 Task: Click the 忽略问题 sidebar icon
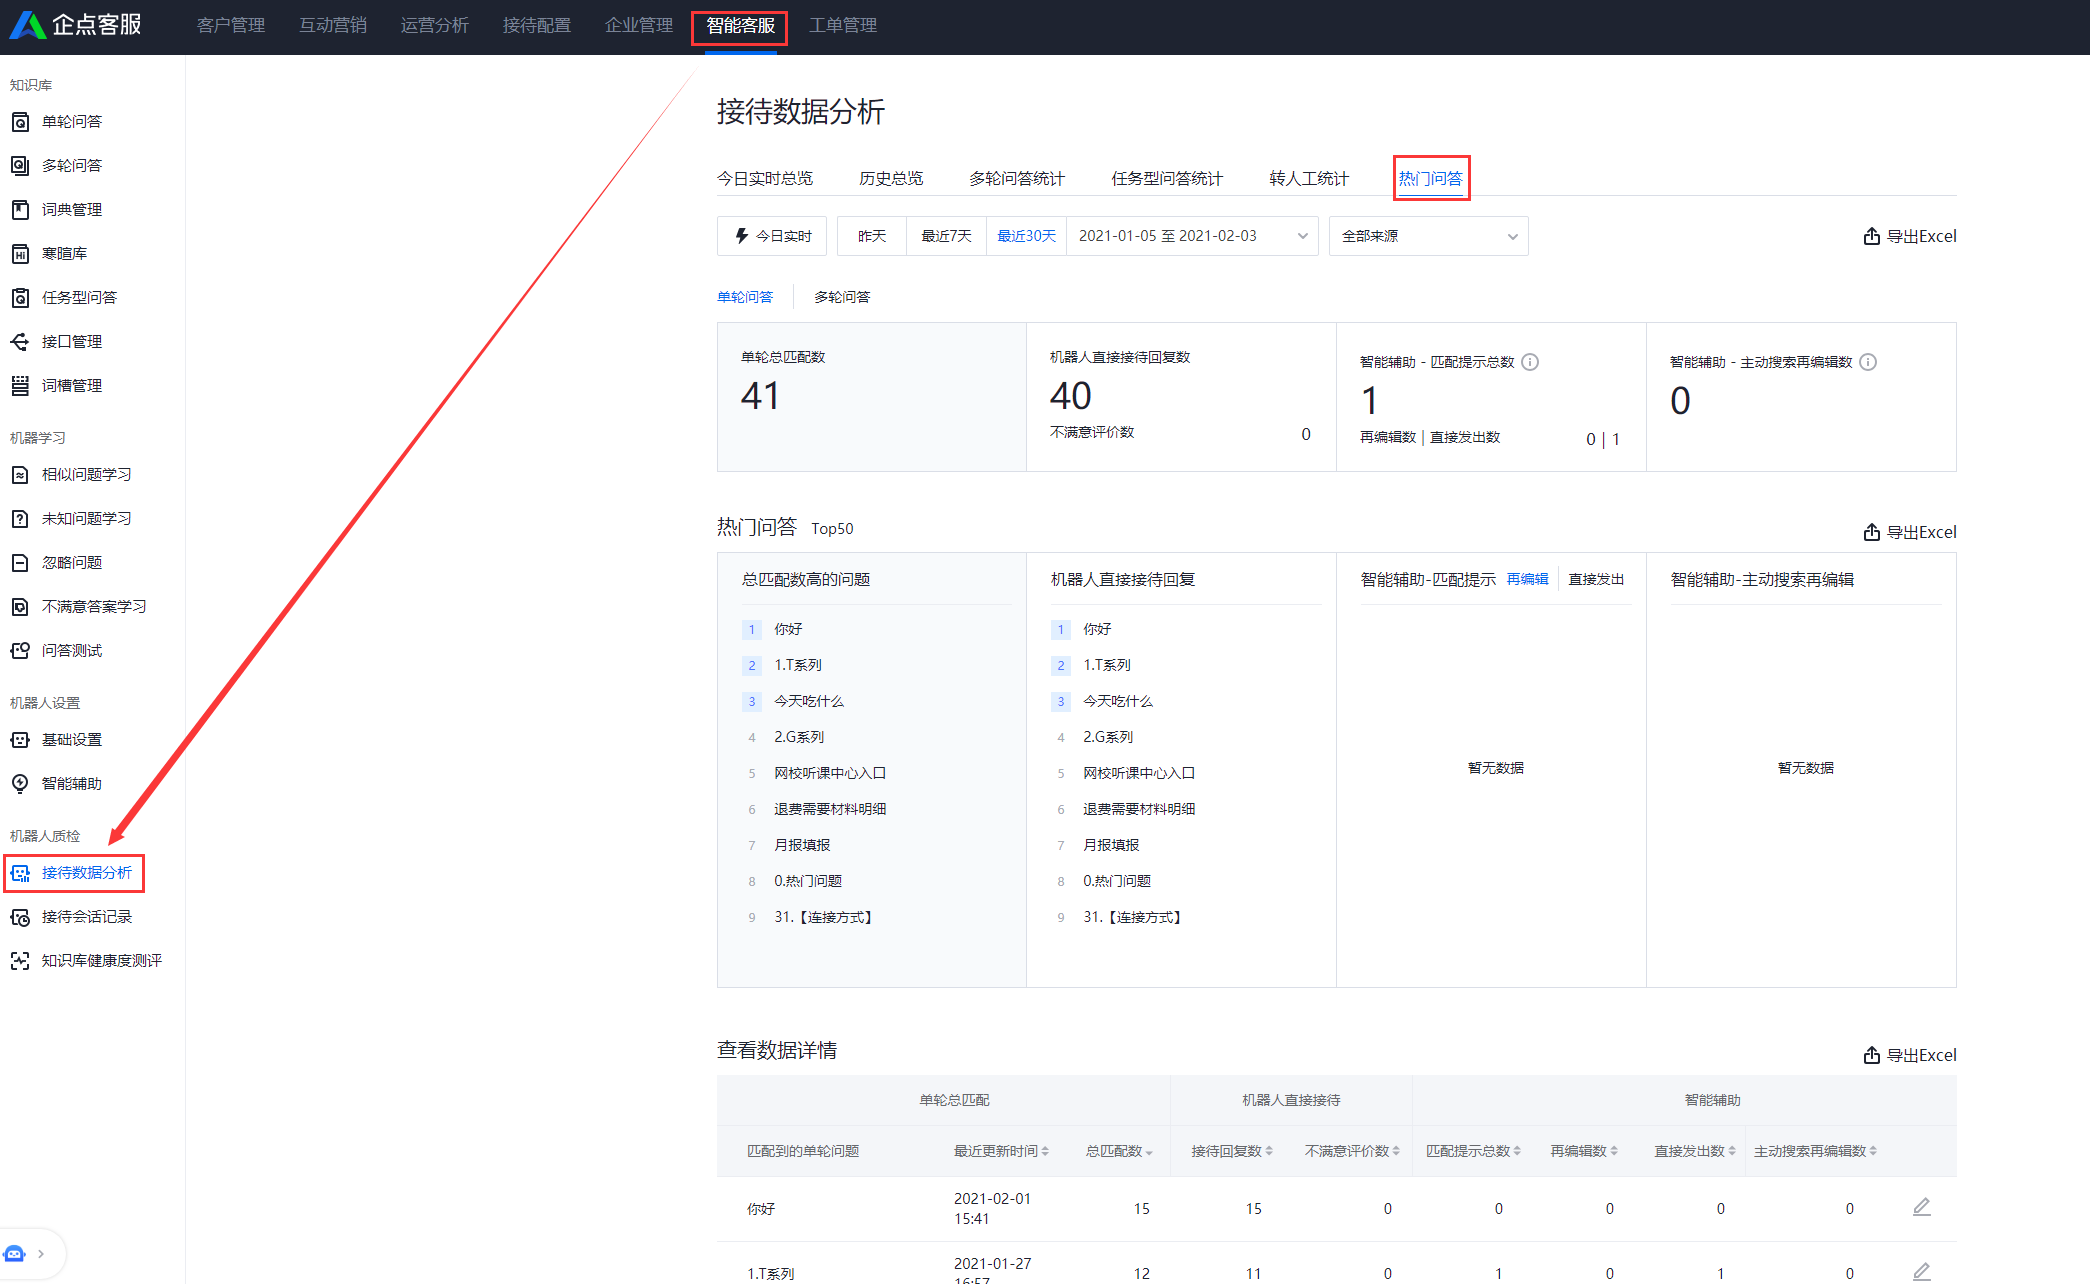pyautogui.click(x=20, y=563)
